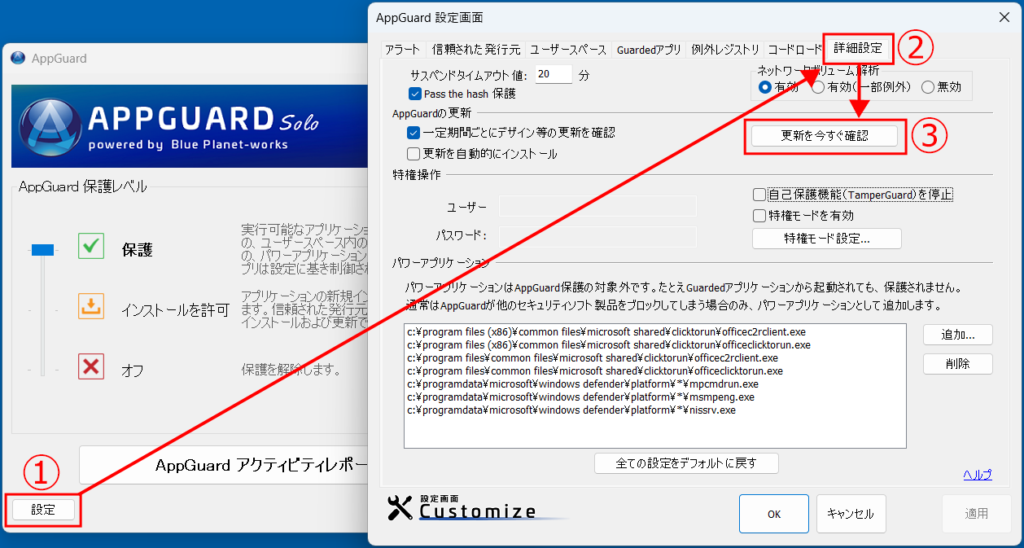
Task: Switch to the アラート tab
Action: tap(402, 49)
